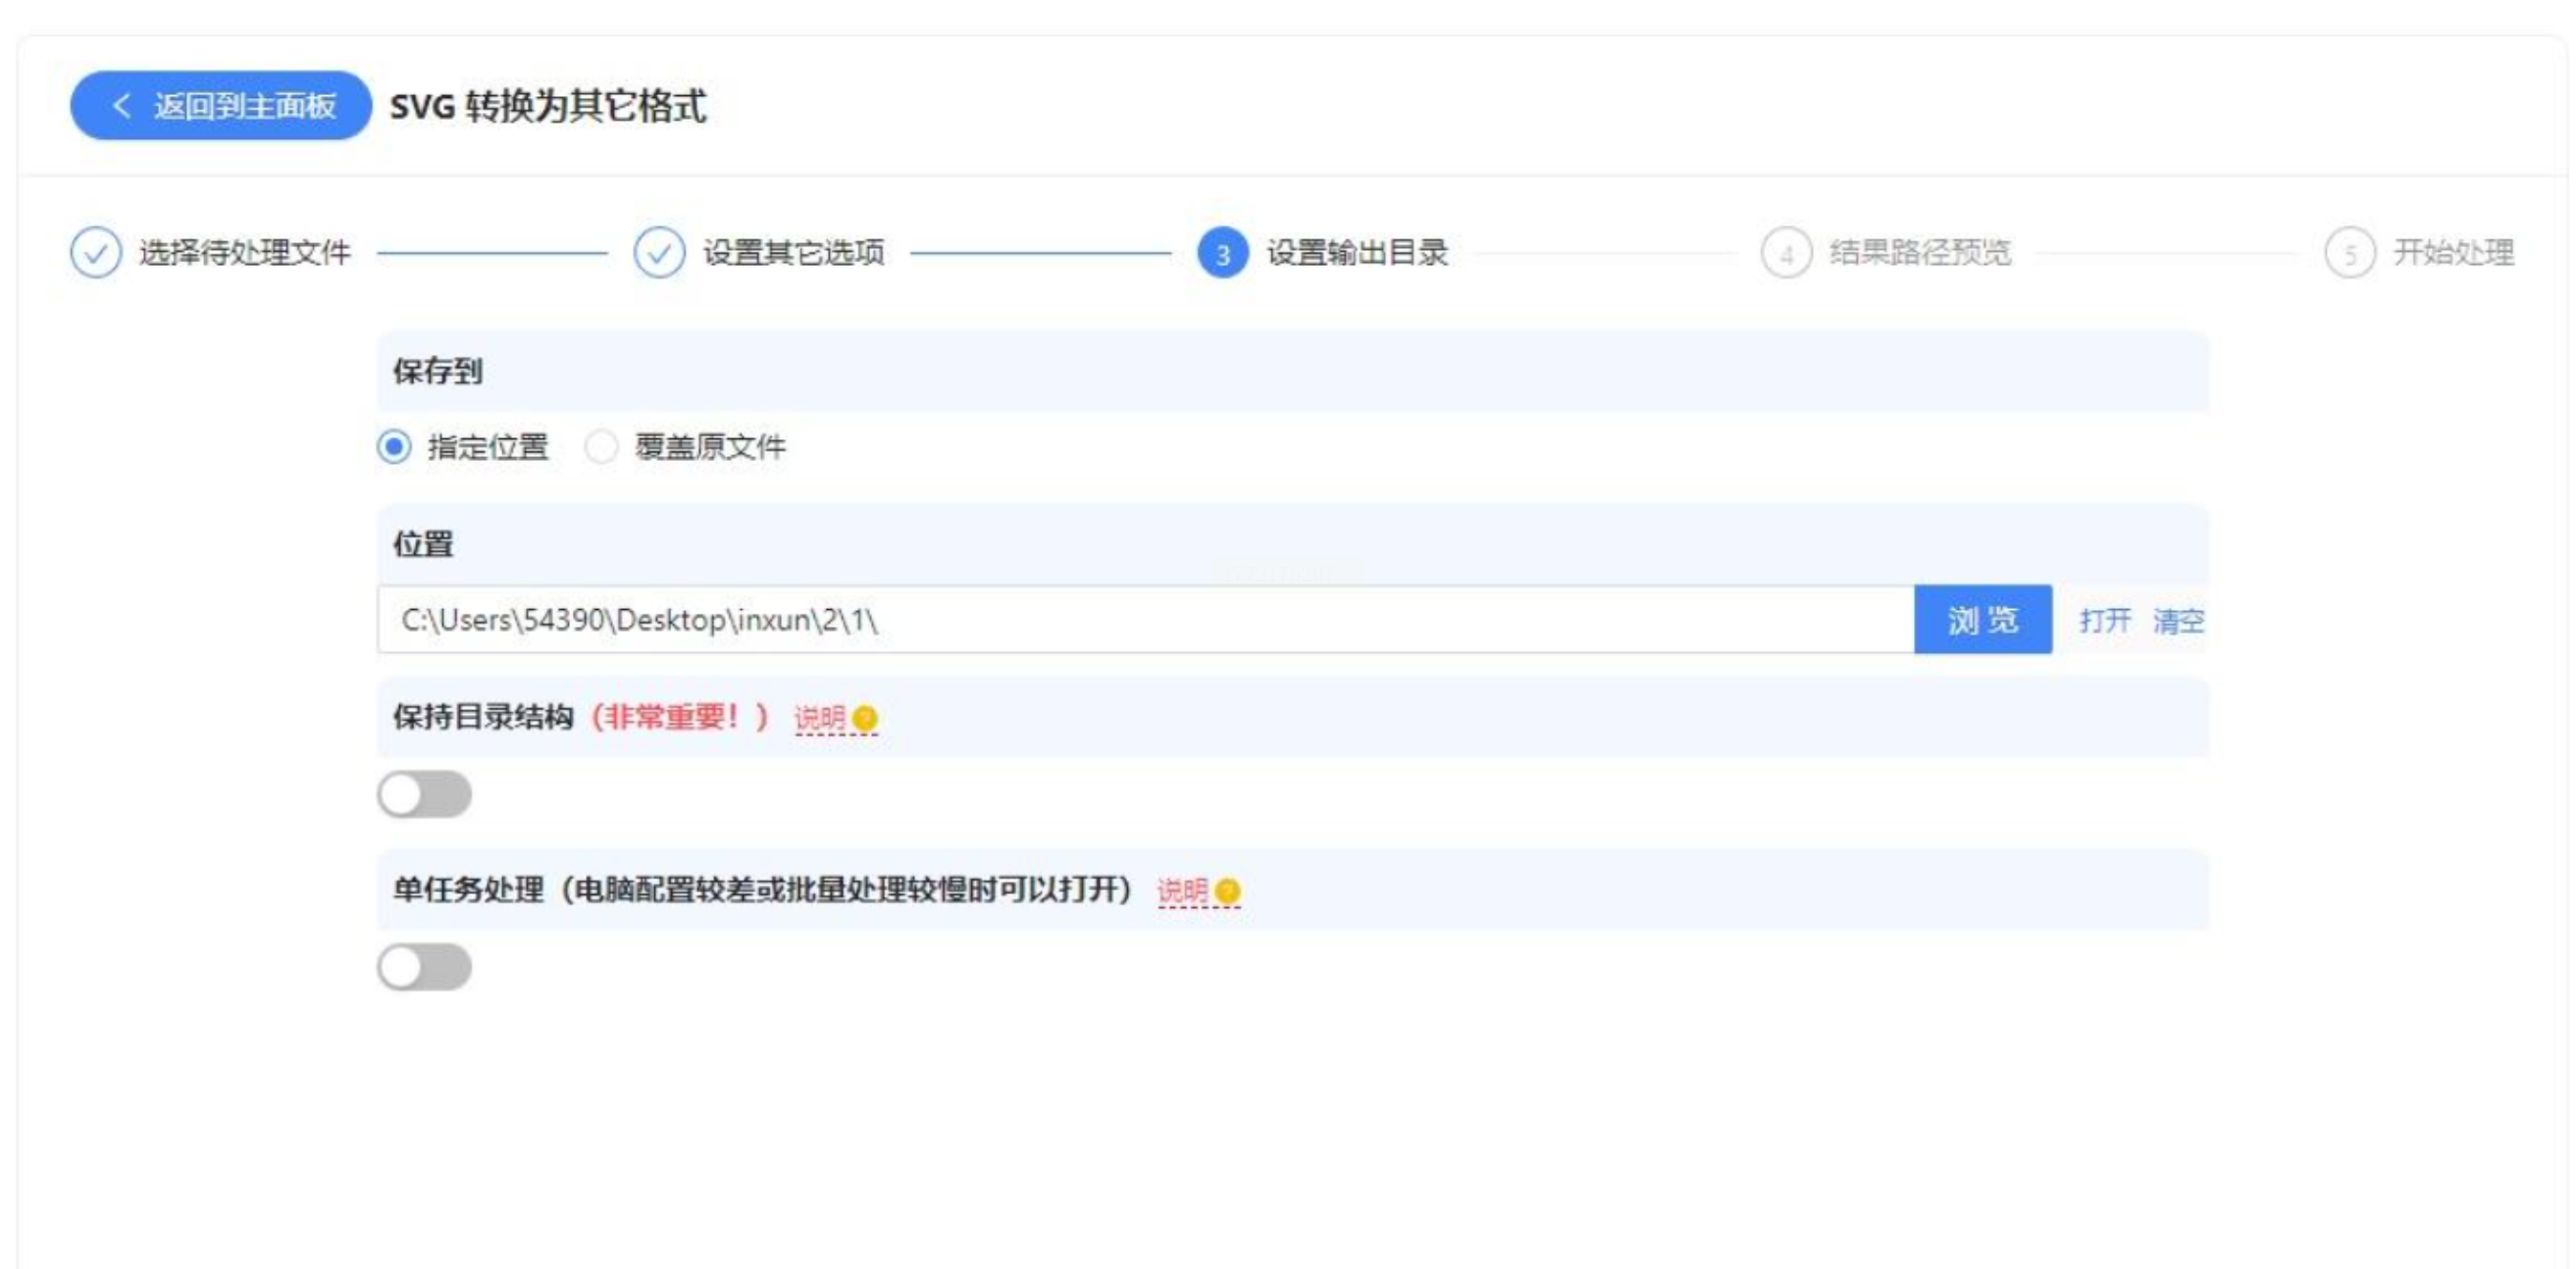The height and width of the screenshot is (1269, 2576).
Task: Click the output path input field
Action: click(1145, 620)
